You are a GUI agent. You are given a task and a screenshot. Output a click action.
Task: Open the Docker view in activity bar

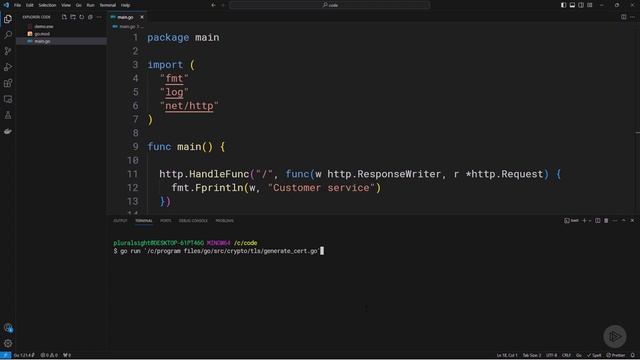pyautogui.click(x=8, y=131)
